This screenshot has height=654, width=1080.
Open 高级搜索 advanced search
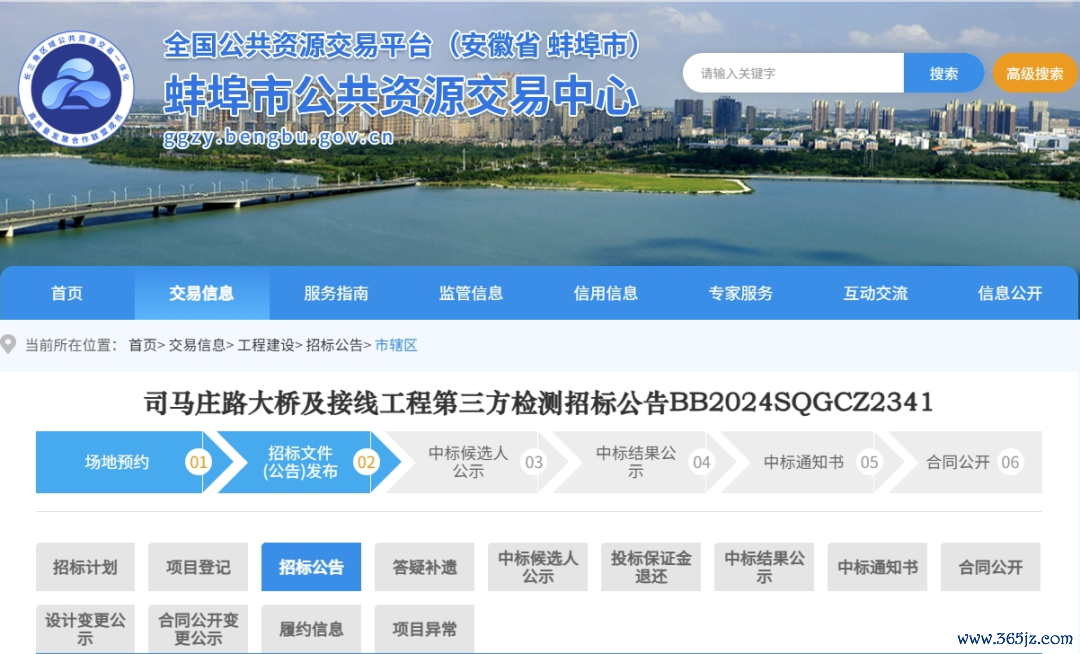(x=1035, y=73)
